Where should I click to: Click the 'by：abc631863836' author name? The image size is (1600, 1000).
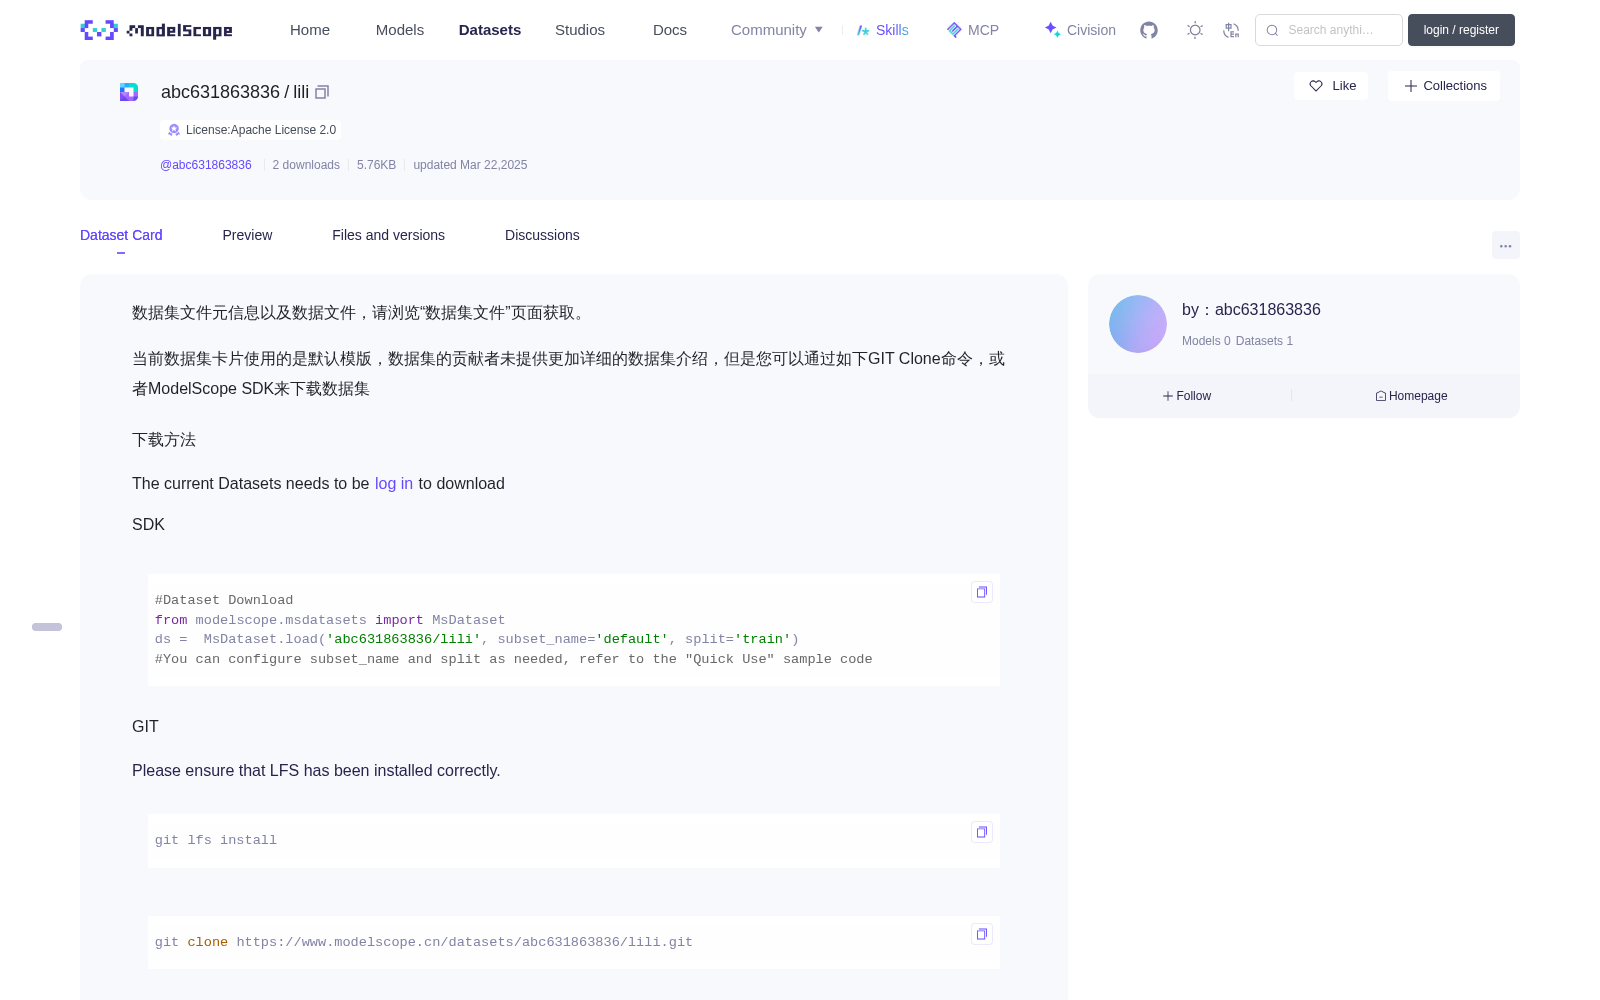(1251, 310)
